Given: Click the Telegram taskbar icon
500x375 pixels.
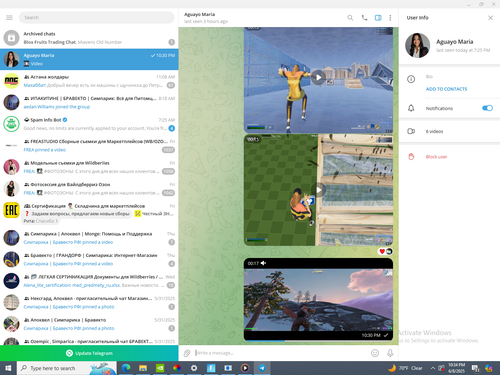Looking at the screenshot, I should (262, 368).
